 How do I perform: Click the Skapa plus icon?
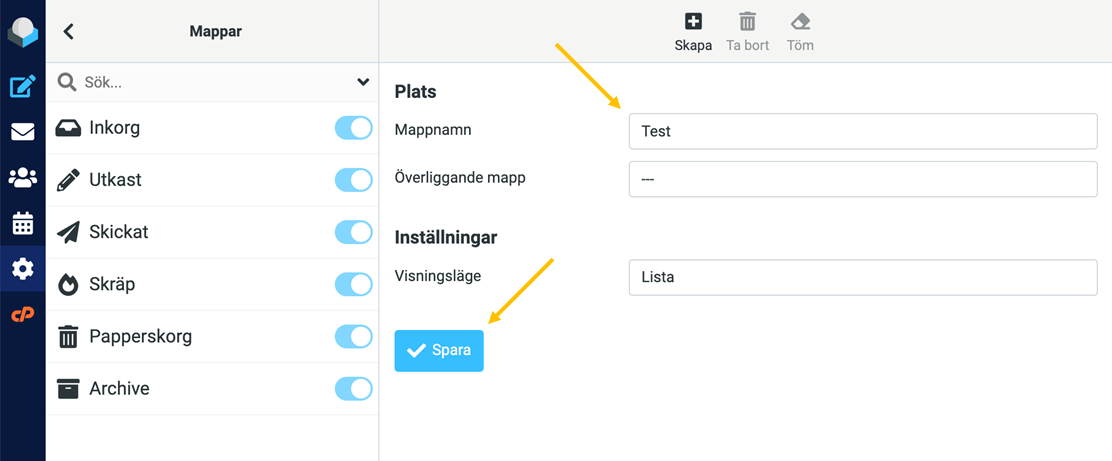(x=693, y=21)
